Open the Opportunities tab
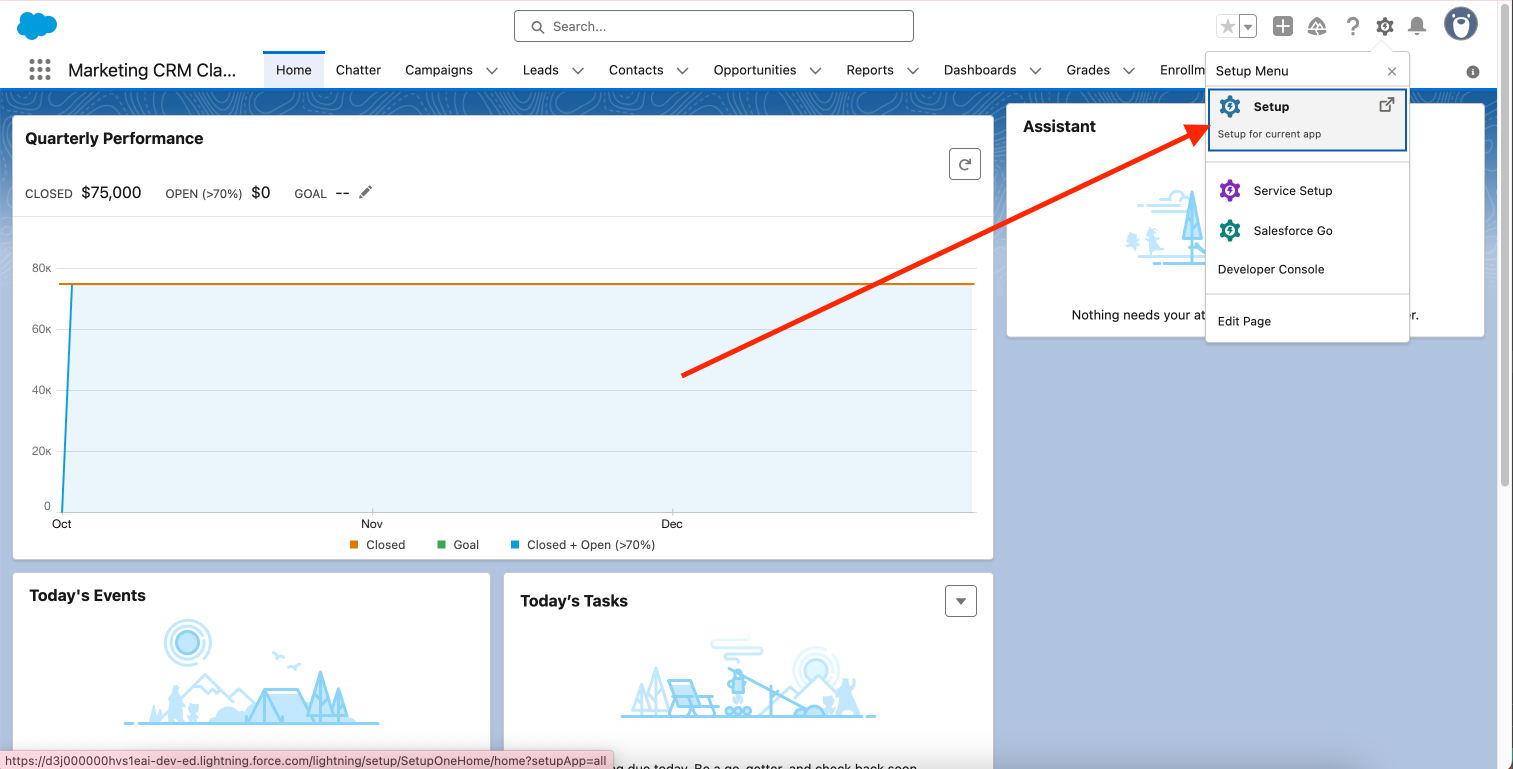1513x769 pixels. coord(755,70)
